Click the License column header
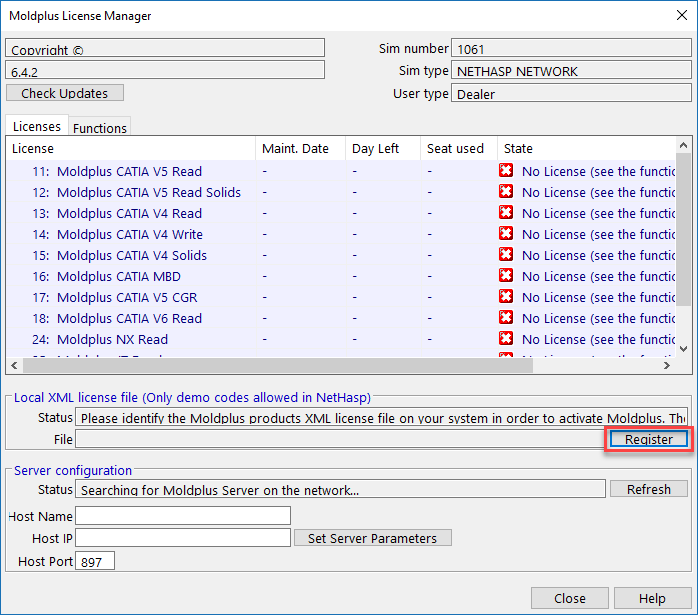The height and width of the screenshot is (615, 698). pyautogui.click(x=130, y=148)
